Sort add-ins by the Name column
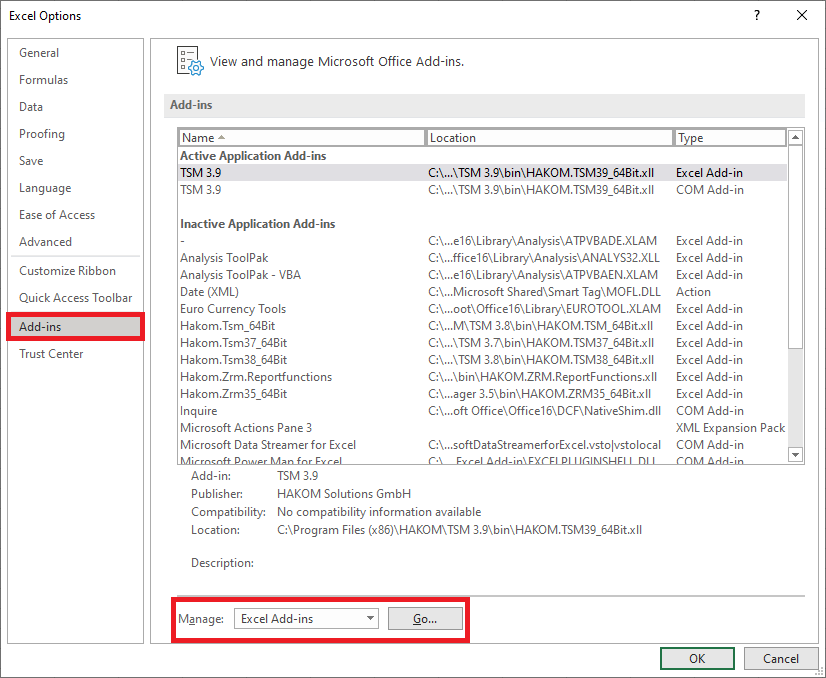The image size is (826, 678). (x=301, y=137)
